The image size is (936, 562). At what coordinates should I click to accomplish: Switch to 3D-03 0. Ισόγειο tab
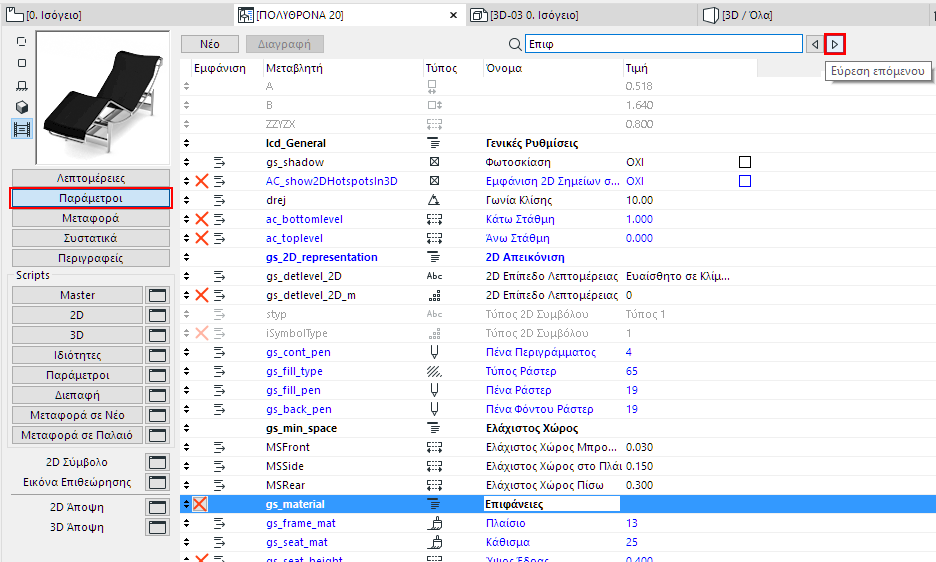[x=581, y=15]
